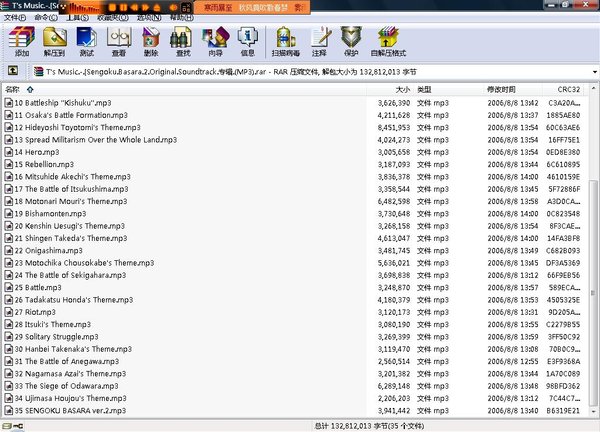Open the 命令(C) menu
Image resolution: width=600 pixels, height=432 pixels.
pos(46,18)
